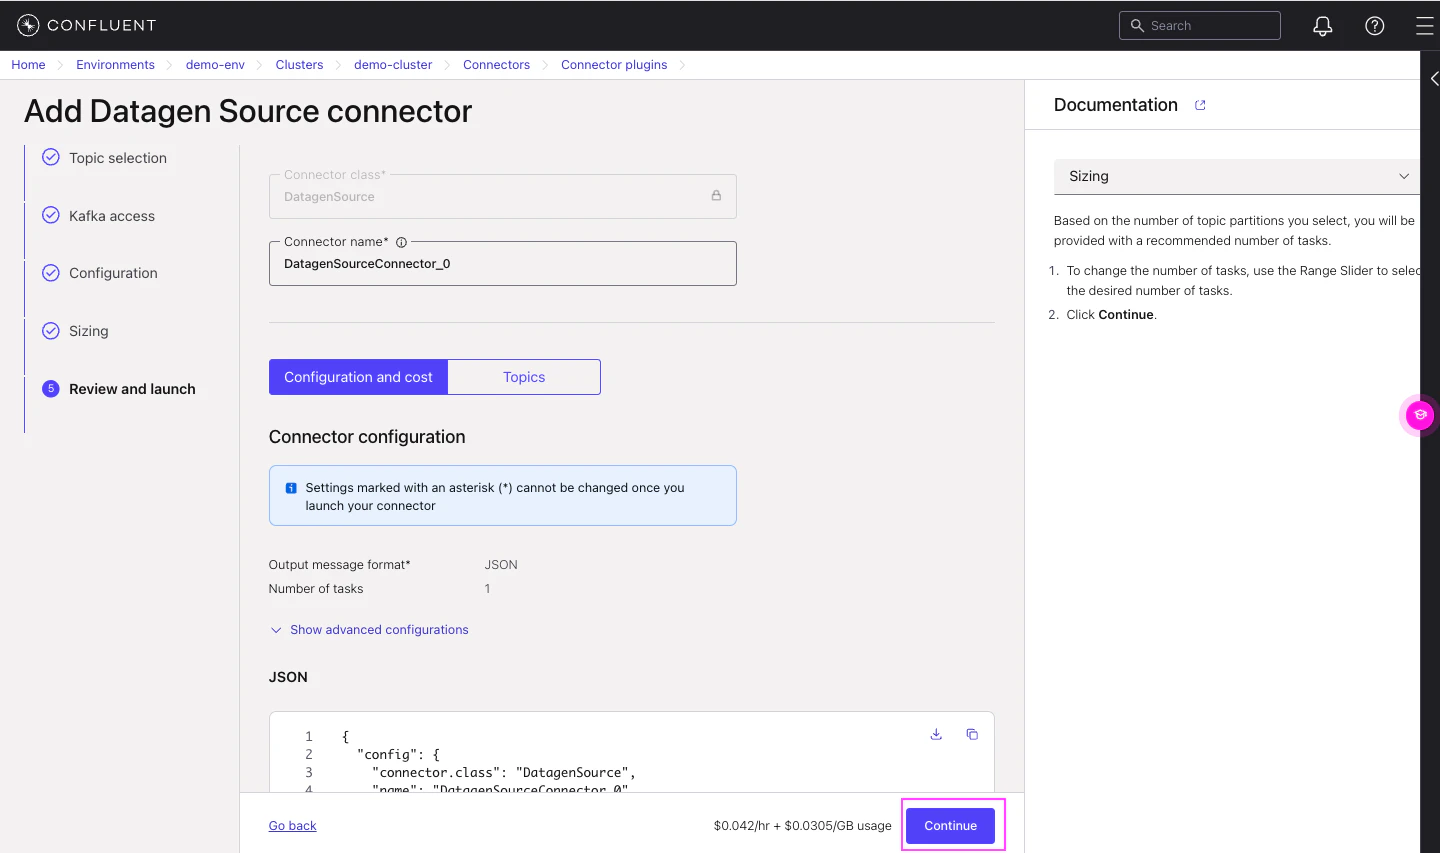Image resolution: width=1440 pixels, height=853 pixels.
Task: Click the Sizing step checkmark icon
Action: (x=51, y=331)
